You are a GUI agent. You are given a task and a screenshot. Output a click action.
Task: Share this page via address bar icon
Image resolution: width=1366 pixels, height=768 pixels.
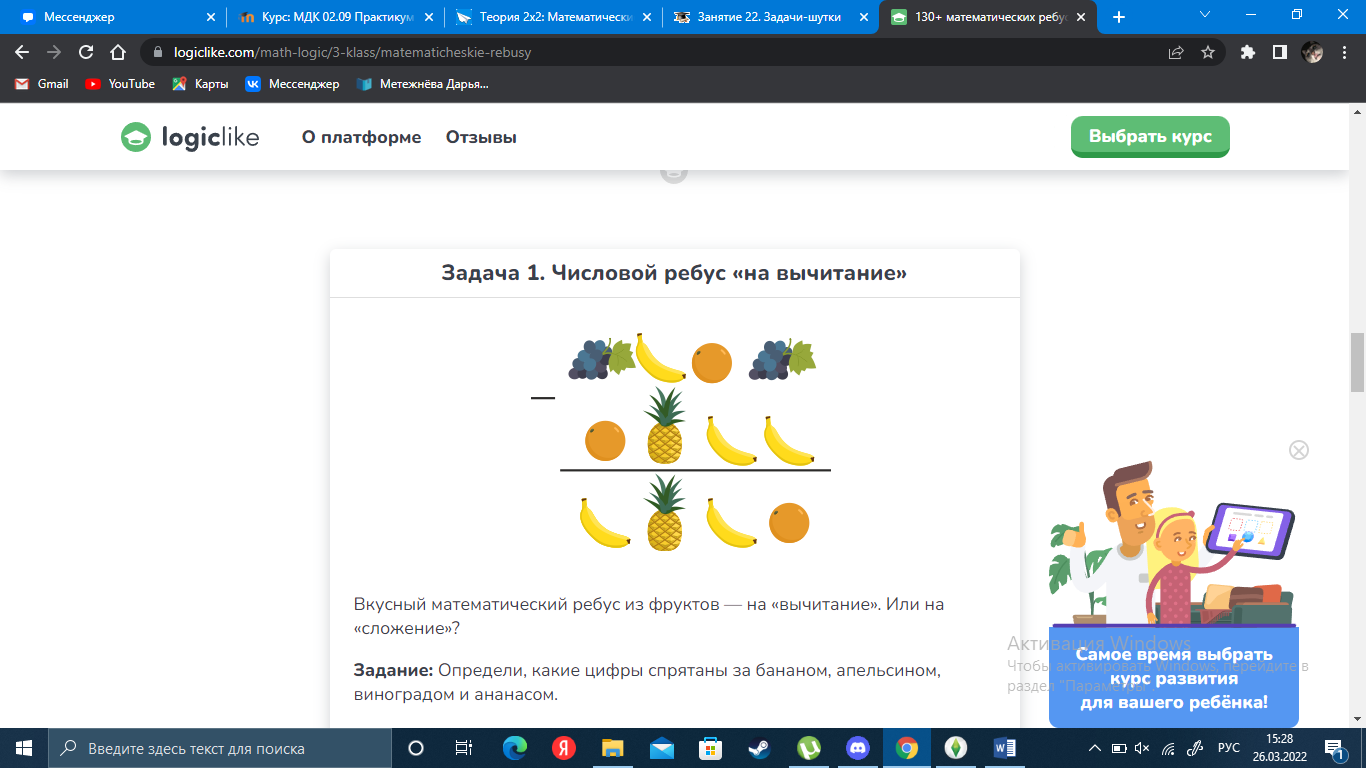click(1176, 52)
